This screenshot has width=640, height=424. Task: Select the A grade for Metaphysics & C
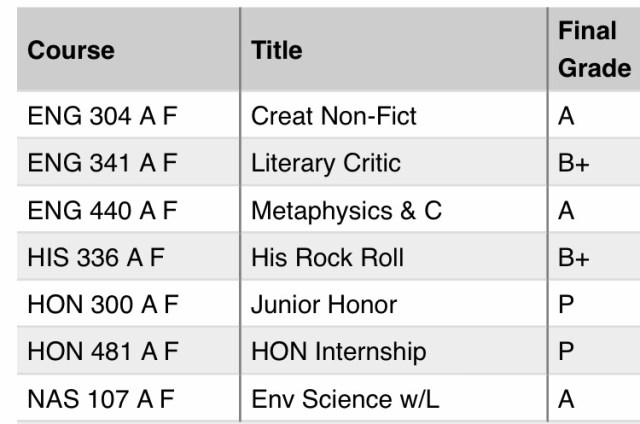pos(566,211)
